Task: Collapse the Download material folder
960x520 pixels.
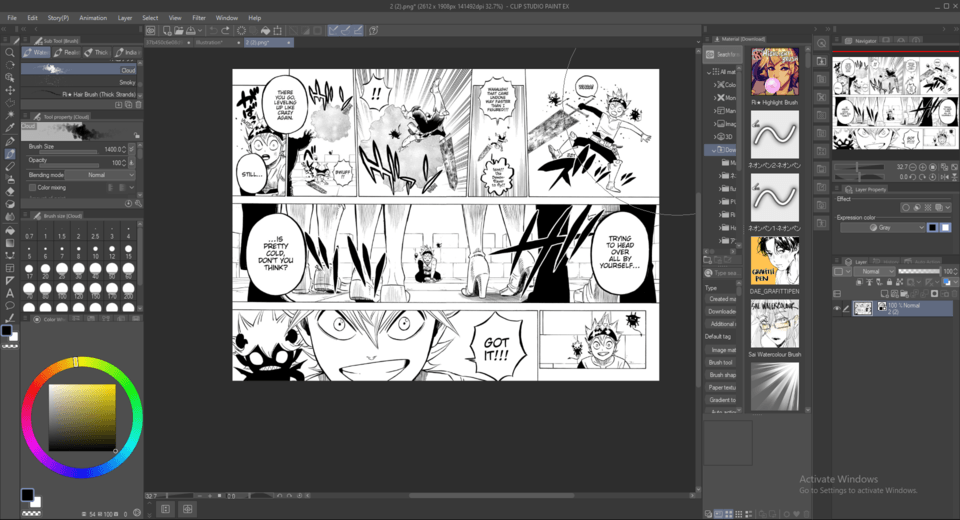Action: [713, 149]
